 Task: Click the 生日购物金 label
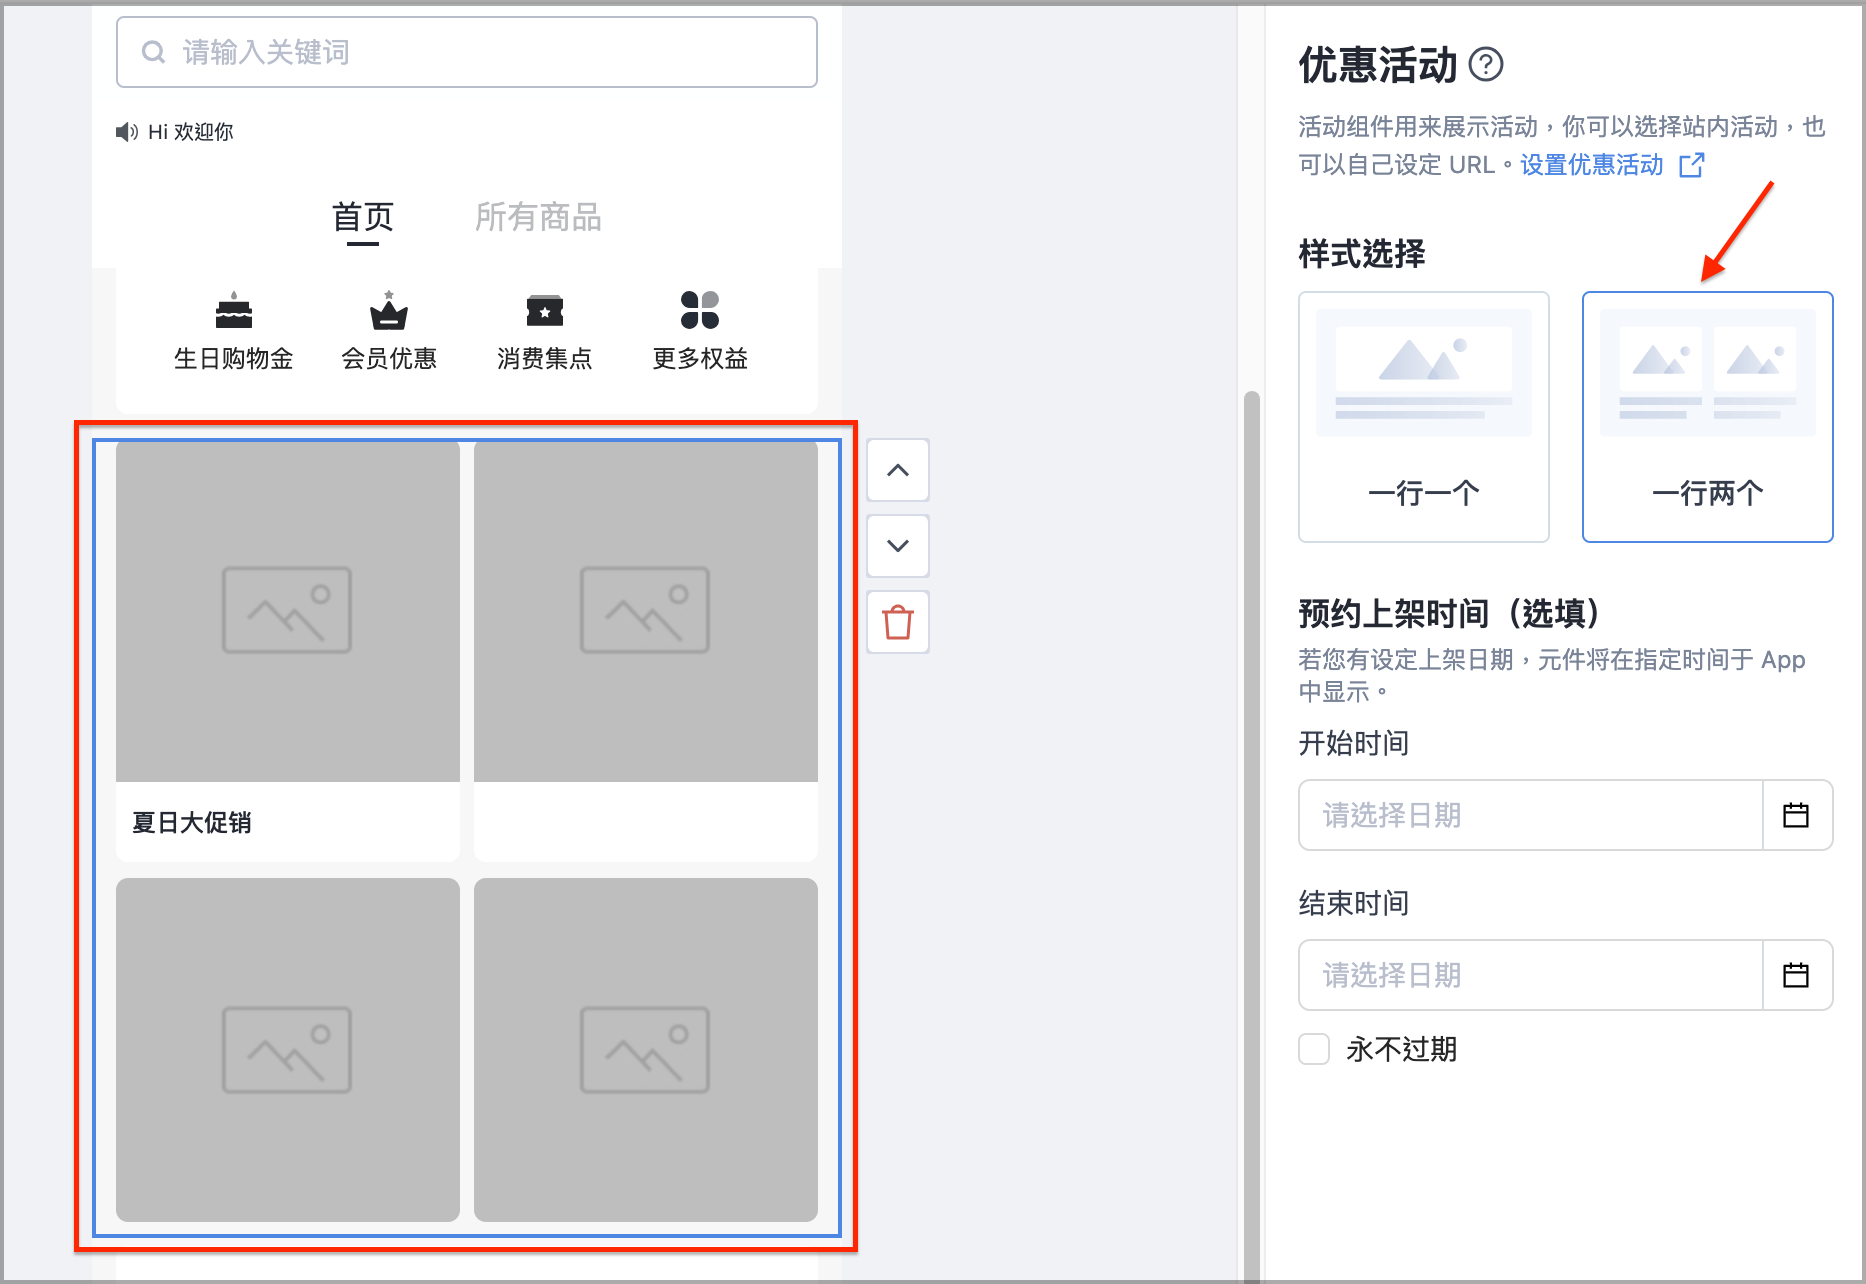pos(234,358)
